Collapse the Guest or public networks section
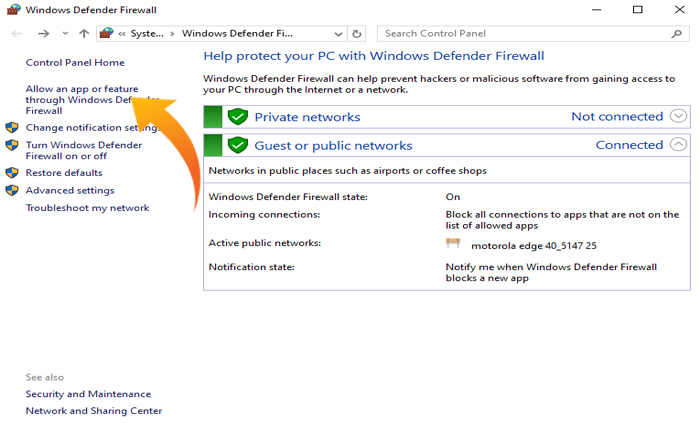The image size is (700, 430). (679, 145)
